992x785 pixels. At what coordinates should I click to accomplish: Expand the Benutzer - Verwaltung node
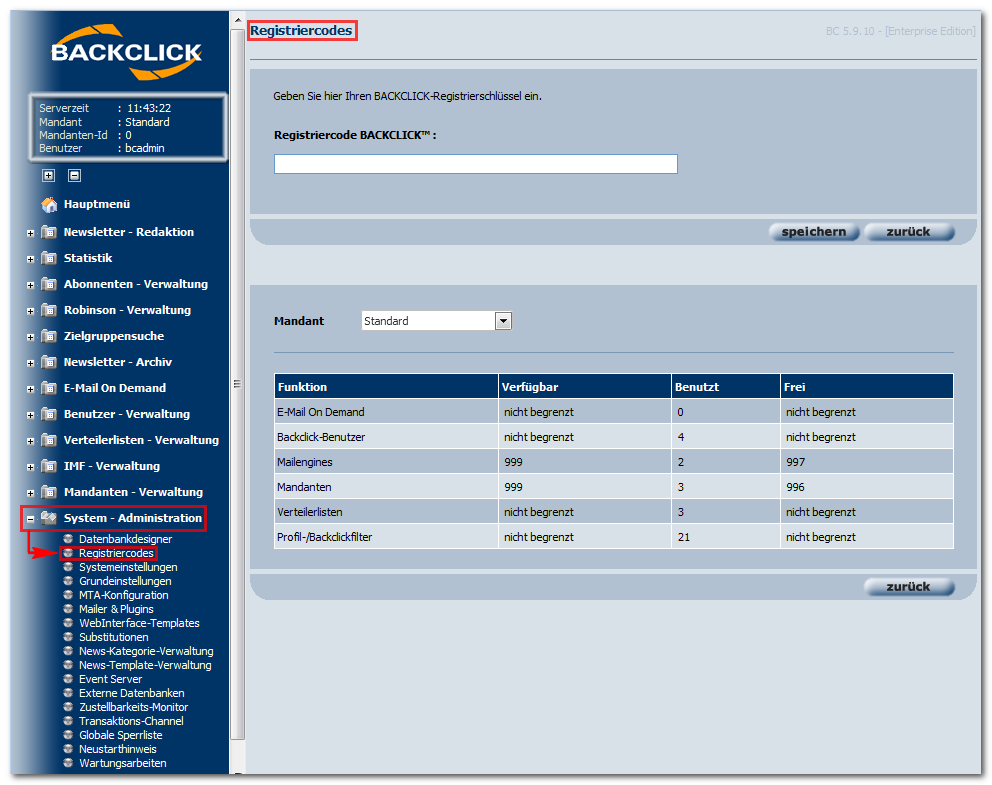tap(30, 415)
